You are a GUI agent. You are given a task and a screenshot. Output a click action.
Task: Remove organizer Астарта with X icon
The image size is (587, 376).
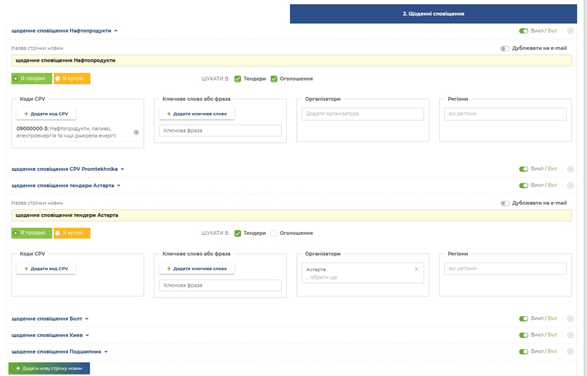point(416,269)
